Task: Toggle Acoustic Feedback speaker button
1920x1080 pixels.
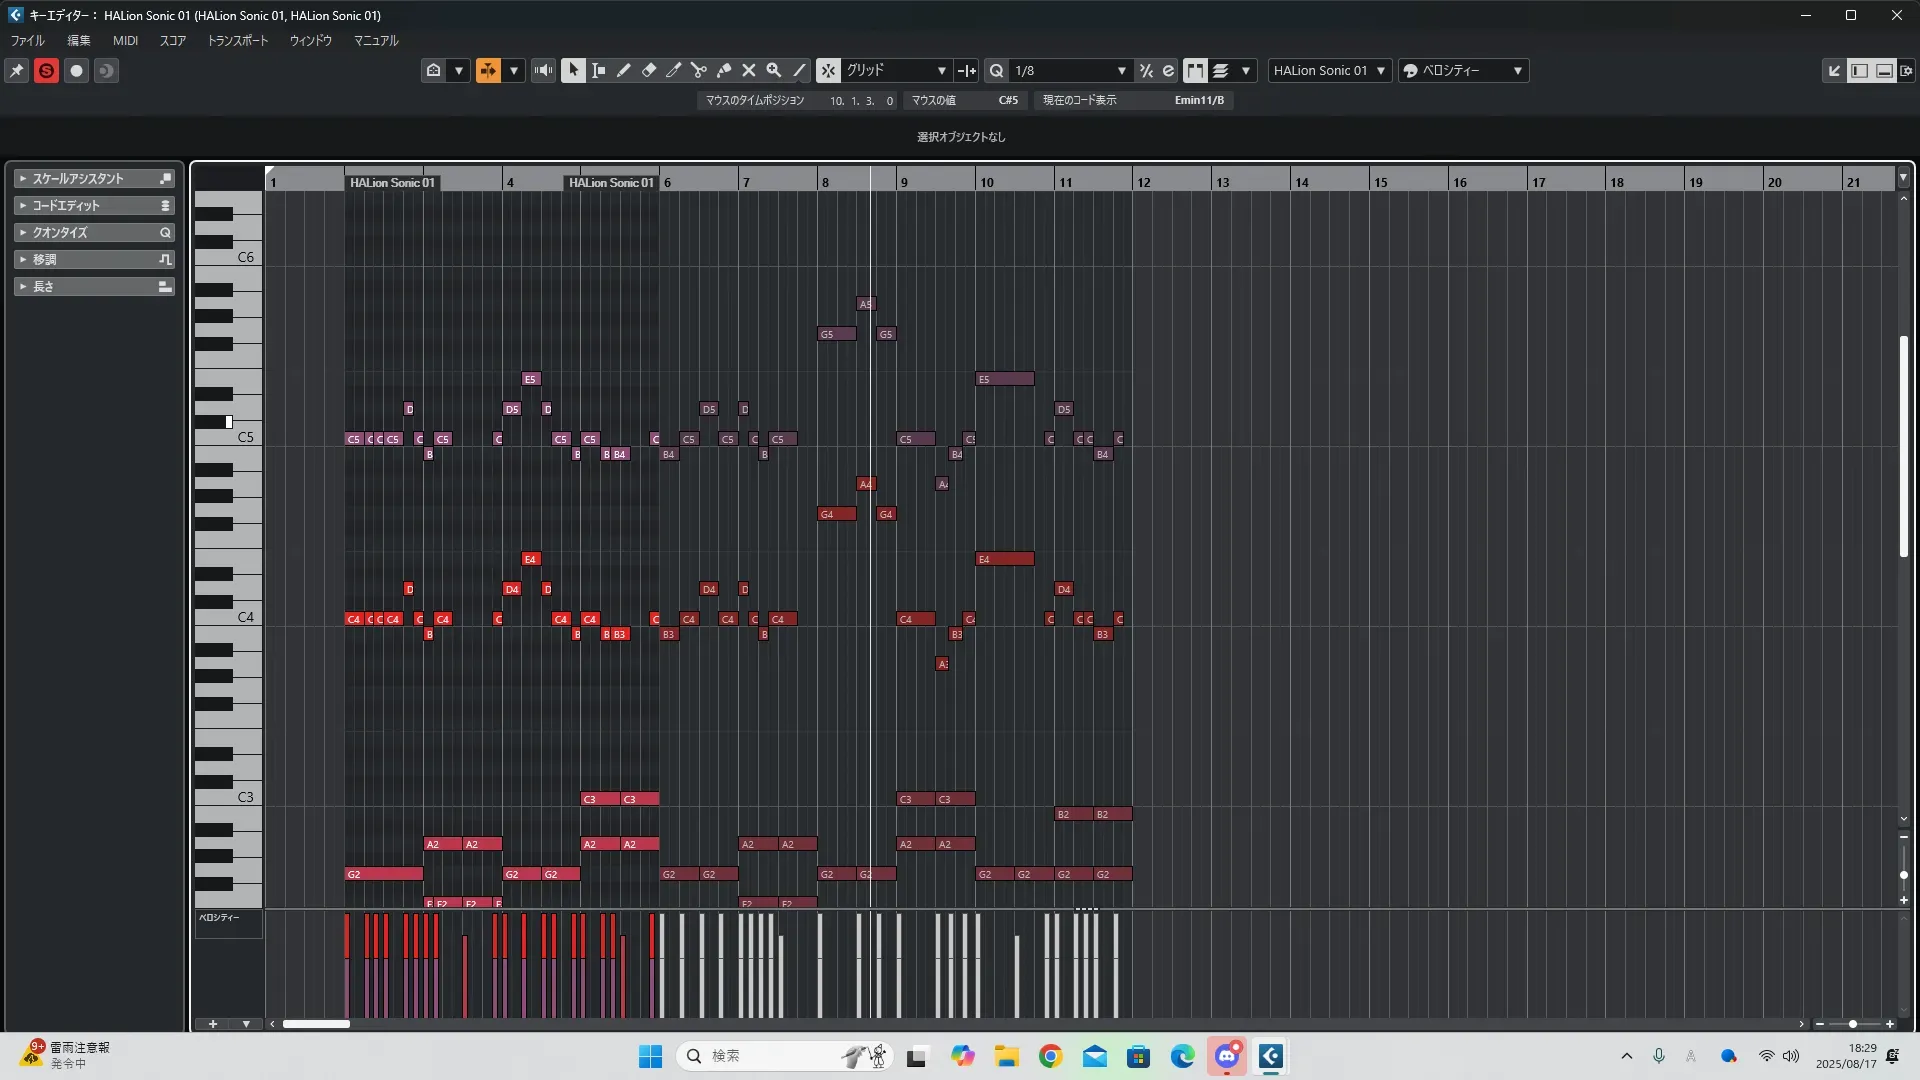Action: coord(543,70)
